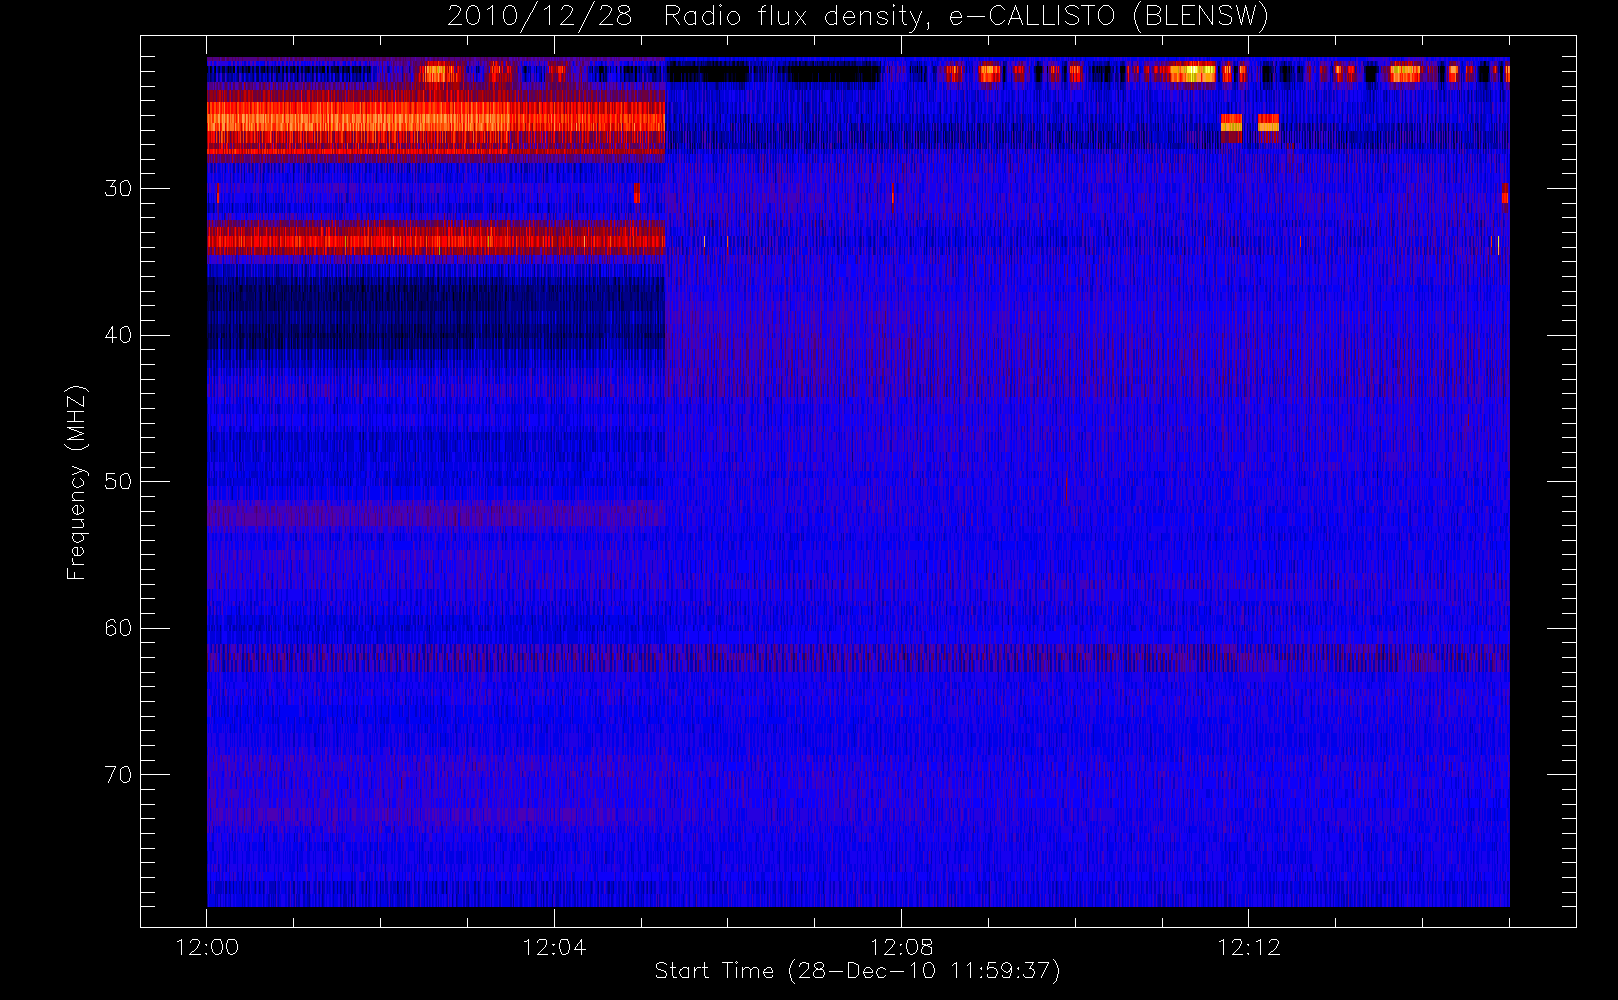
Task: Click the plot title 'Radio flux density, e-CALLISTO (BLENSW)'
Action: tap(966, 17)
